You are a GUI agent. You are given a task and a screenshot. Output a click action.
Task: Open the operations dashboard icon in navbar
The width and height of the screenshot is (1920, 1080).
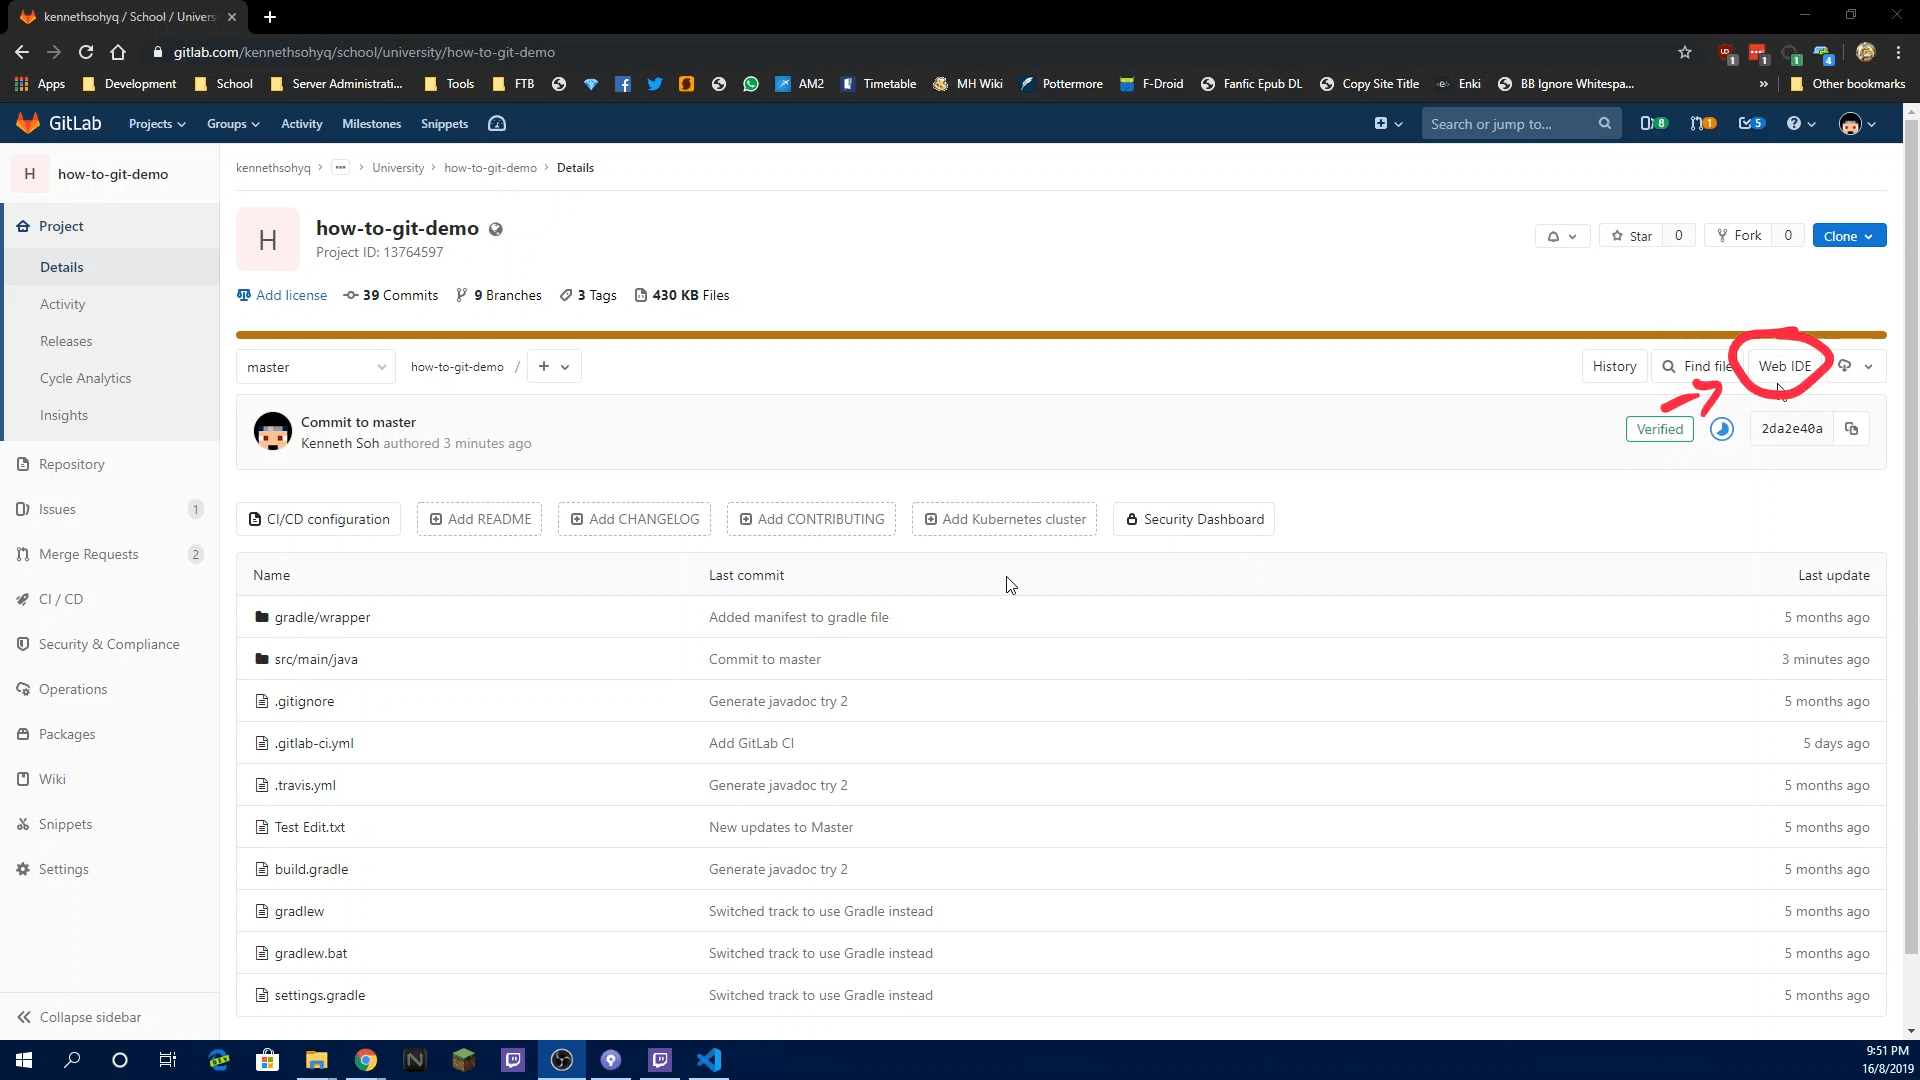[497, 124]
